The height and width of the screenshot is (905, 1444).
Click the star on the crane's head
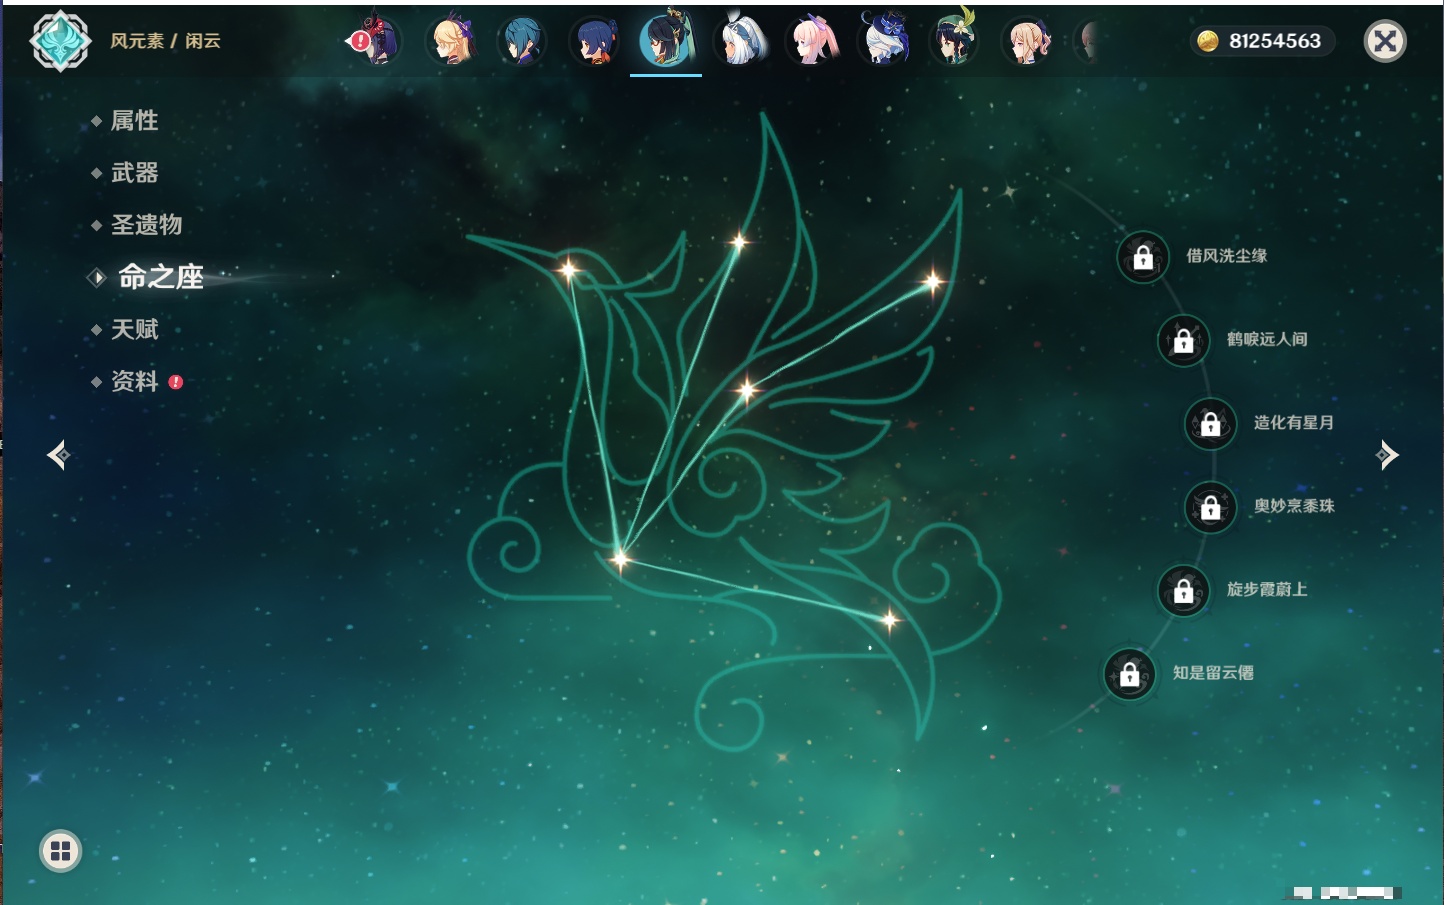(568, 269)
